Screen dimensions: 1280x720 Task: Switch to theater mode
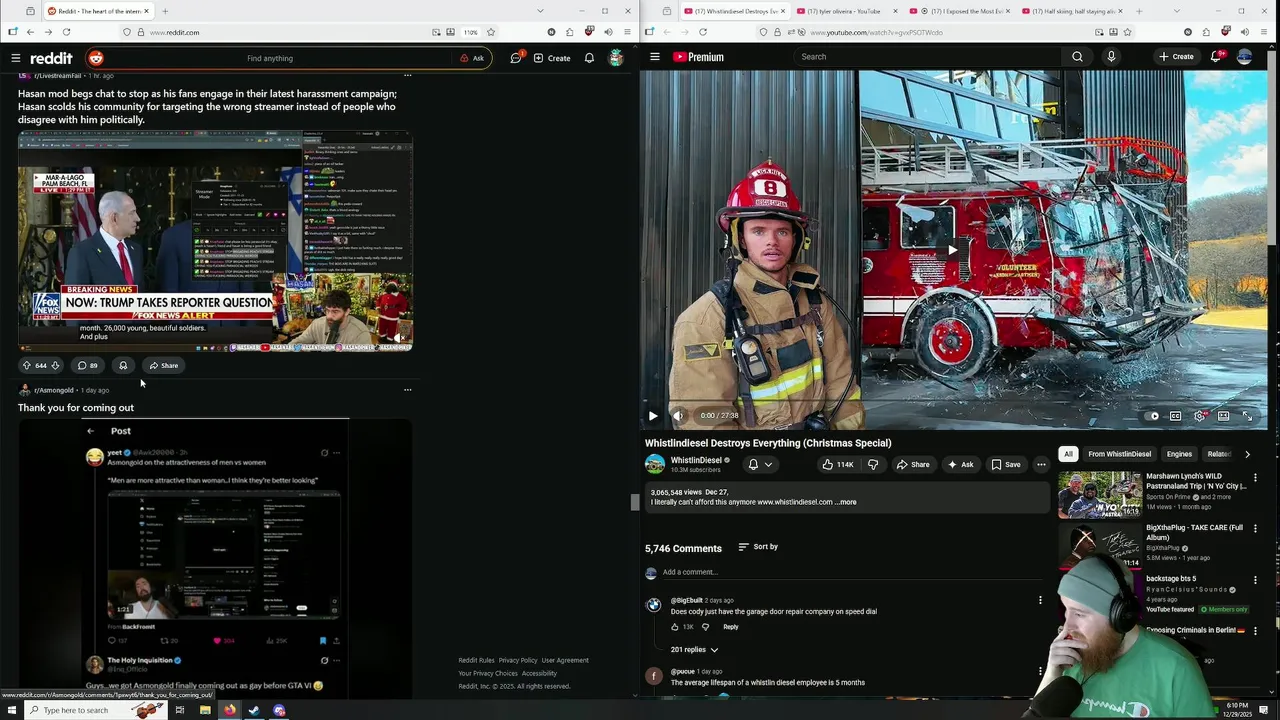pos(1223,416)
